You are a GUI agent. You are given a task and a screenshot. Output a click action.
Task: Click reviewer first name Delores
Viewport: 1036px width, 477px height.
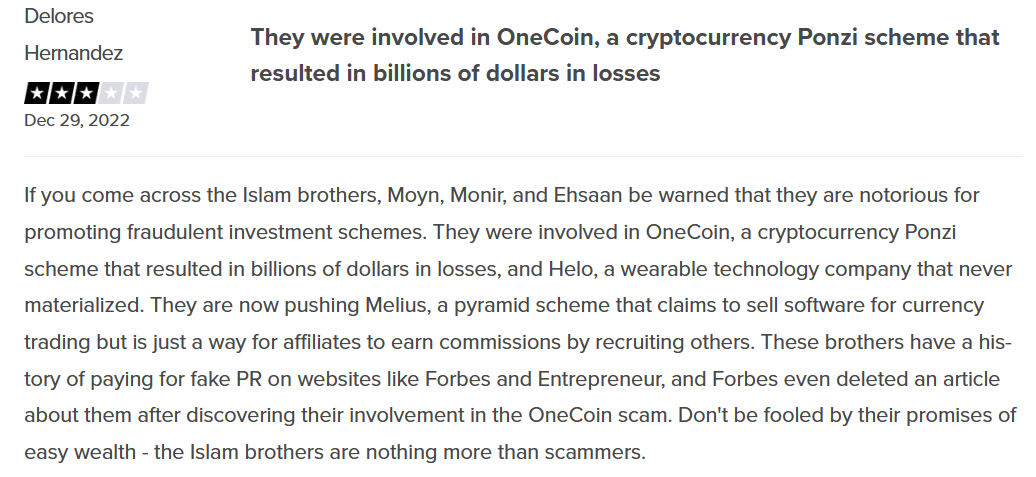[x=59, y=17]
